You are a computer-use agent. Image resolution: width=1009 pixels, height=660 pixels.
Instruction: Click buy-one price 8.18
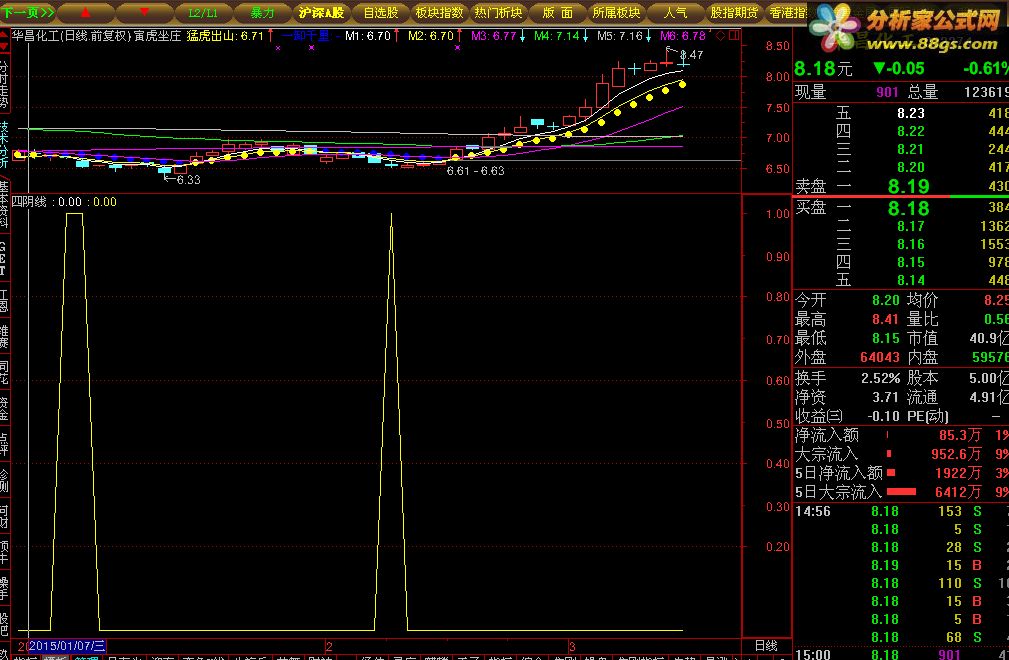coord(908,208)
